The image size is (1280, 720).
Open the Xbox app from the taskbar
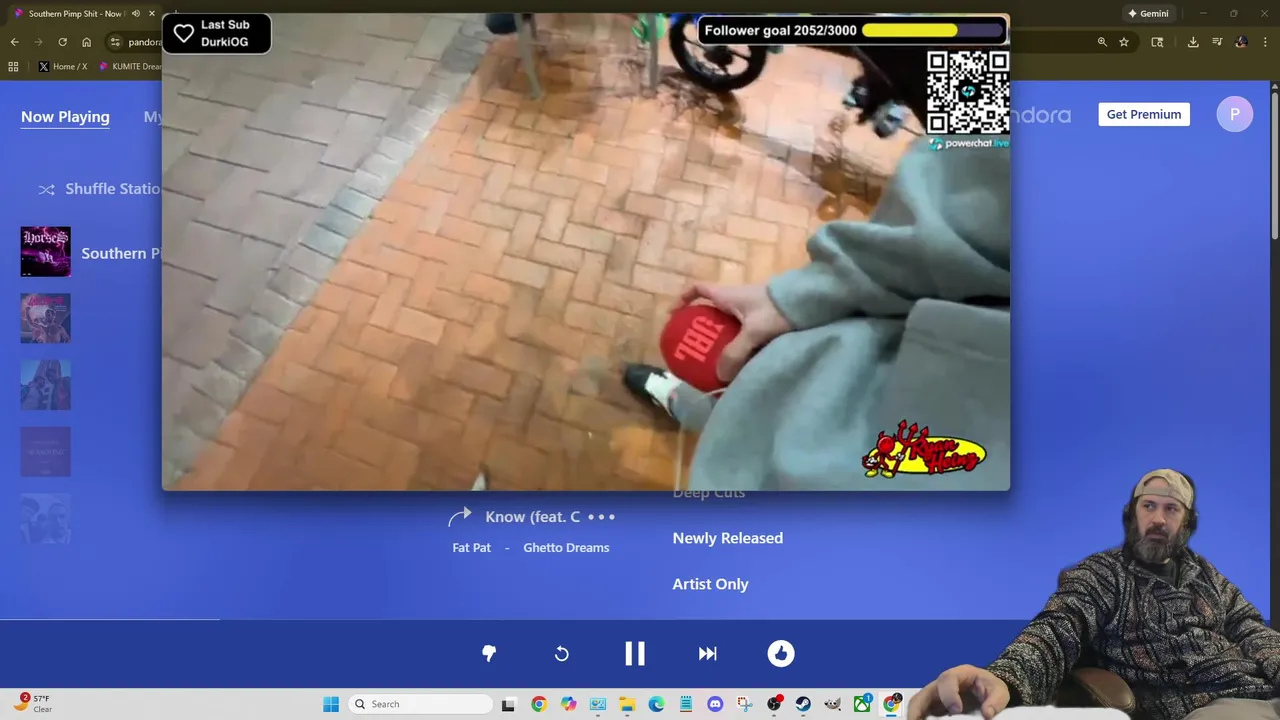(x=862, y=704)
